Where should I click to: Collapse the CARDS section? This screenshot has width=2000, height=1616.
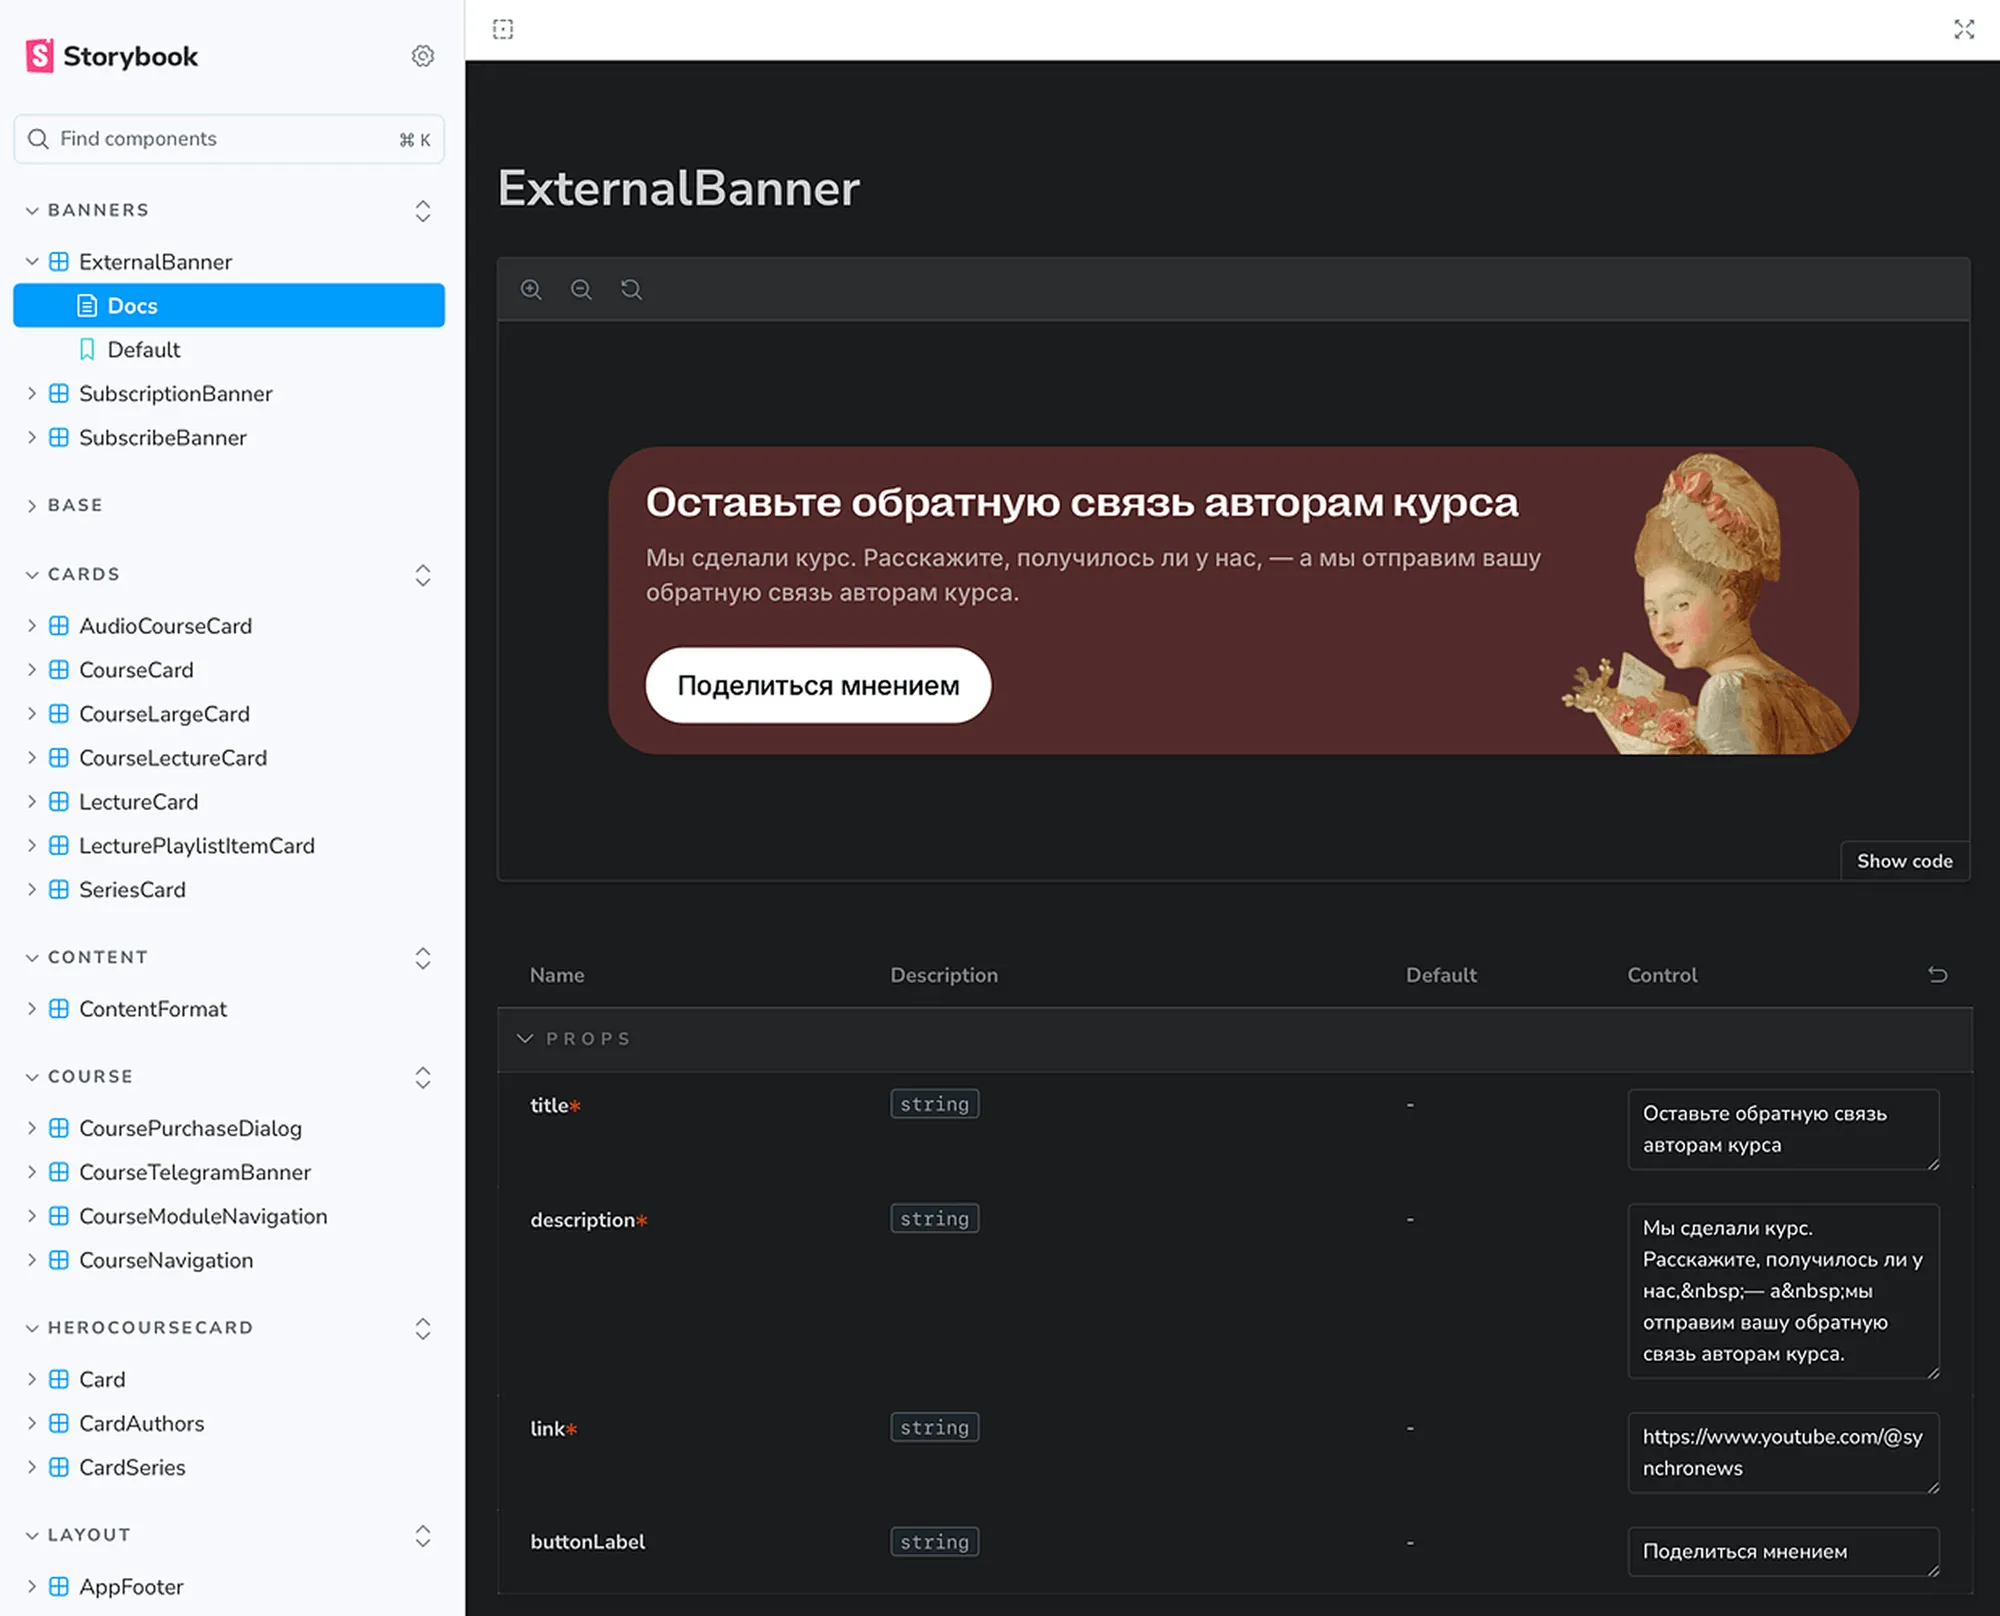74,574
